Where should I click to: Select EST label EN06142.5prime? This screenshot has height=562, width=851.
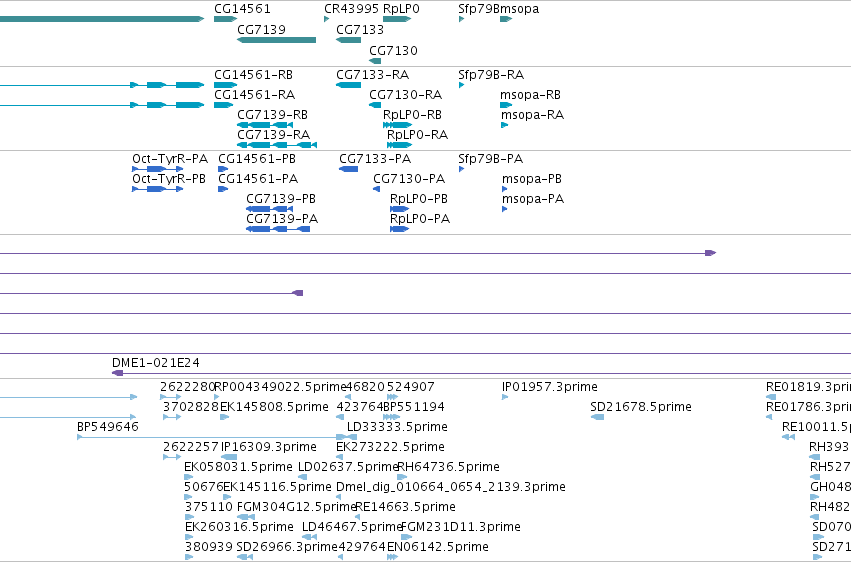[438, 547]
